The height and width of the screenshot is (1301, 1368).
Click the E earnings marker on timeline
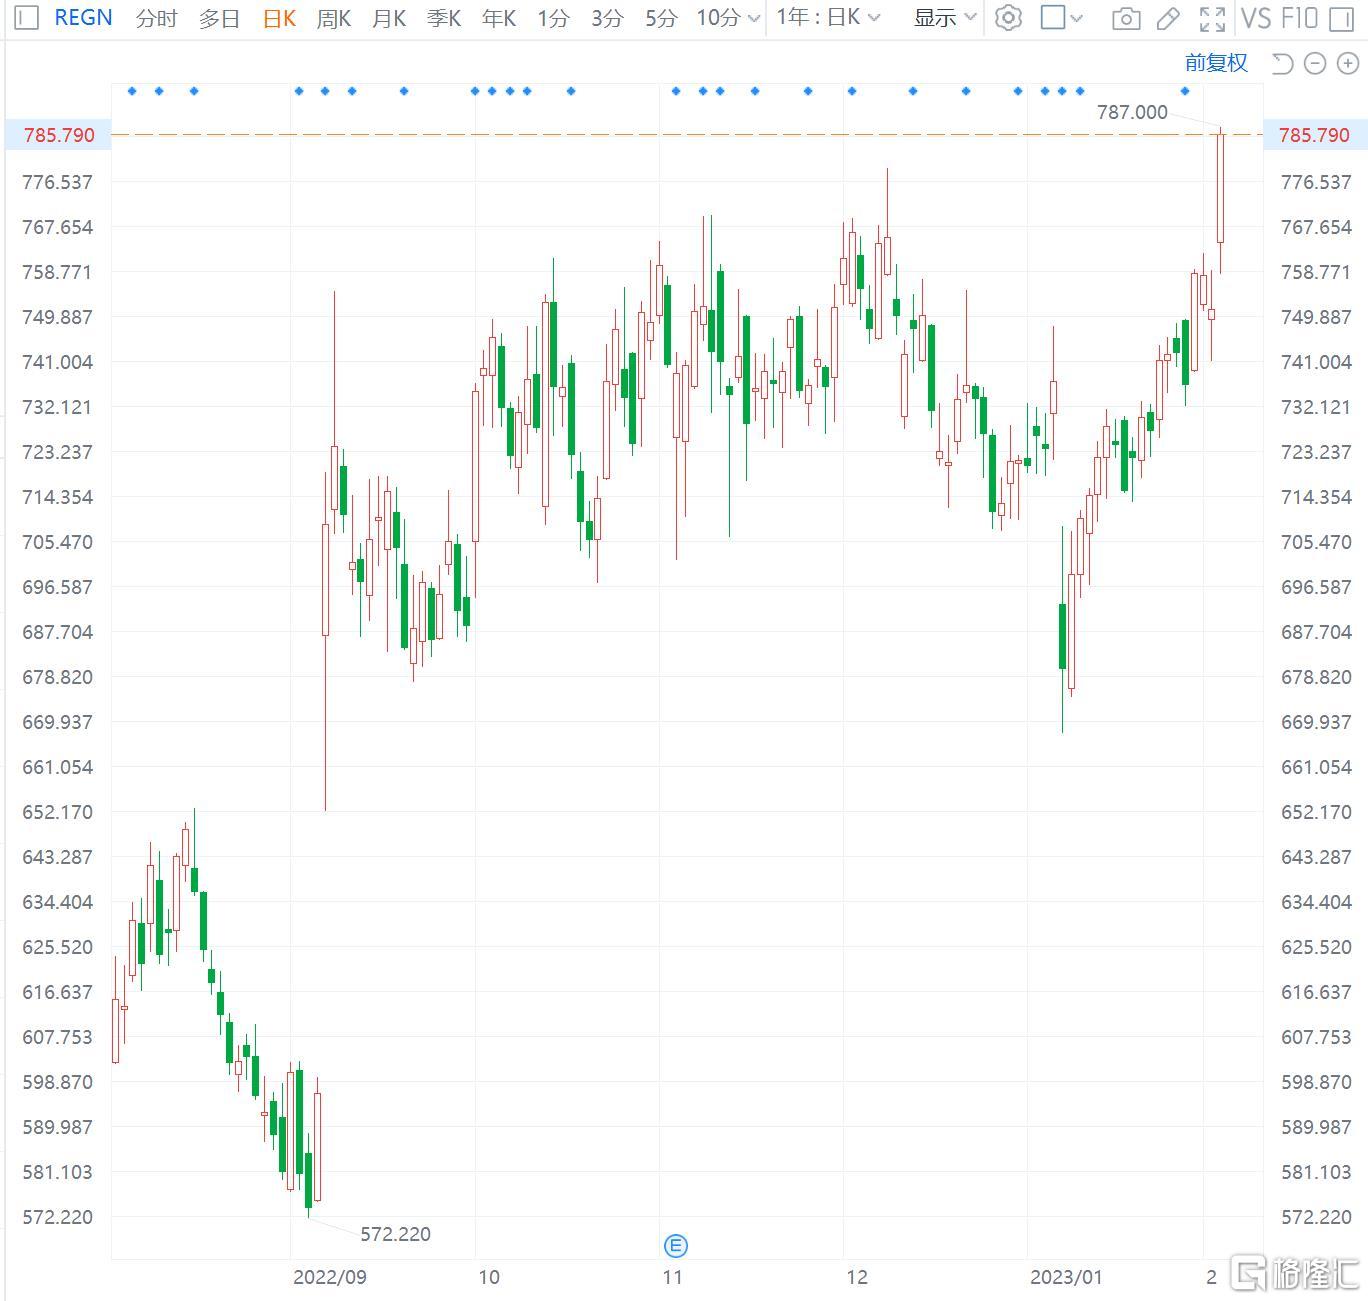pyautogui.click(x=676, y=1245)
